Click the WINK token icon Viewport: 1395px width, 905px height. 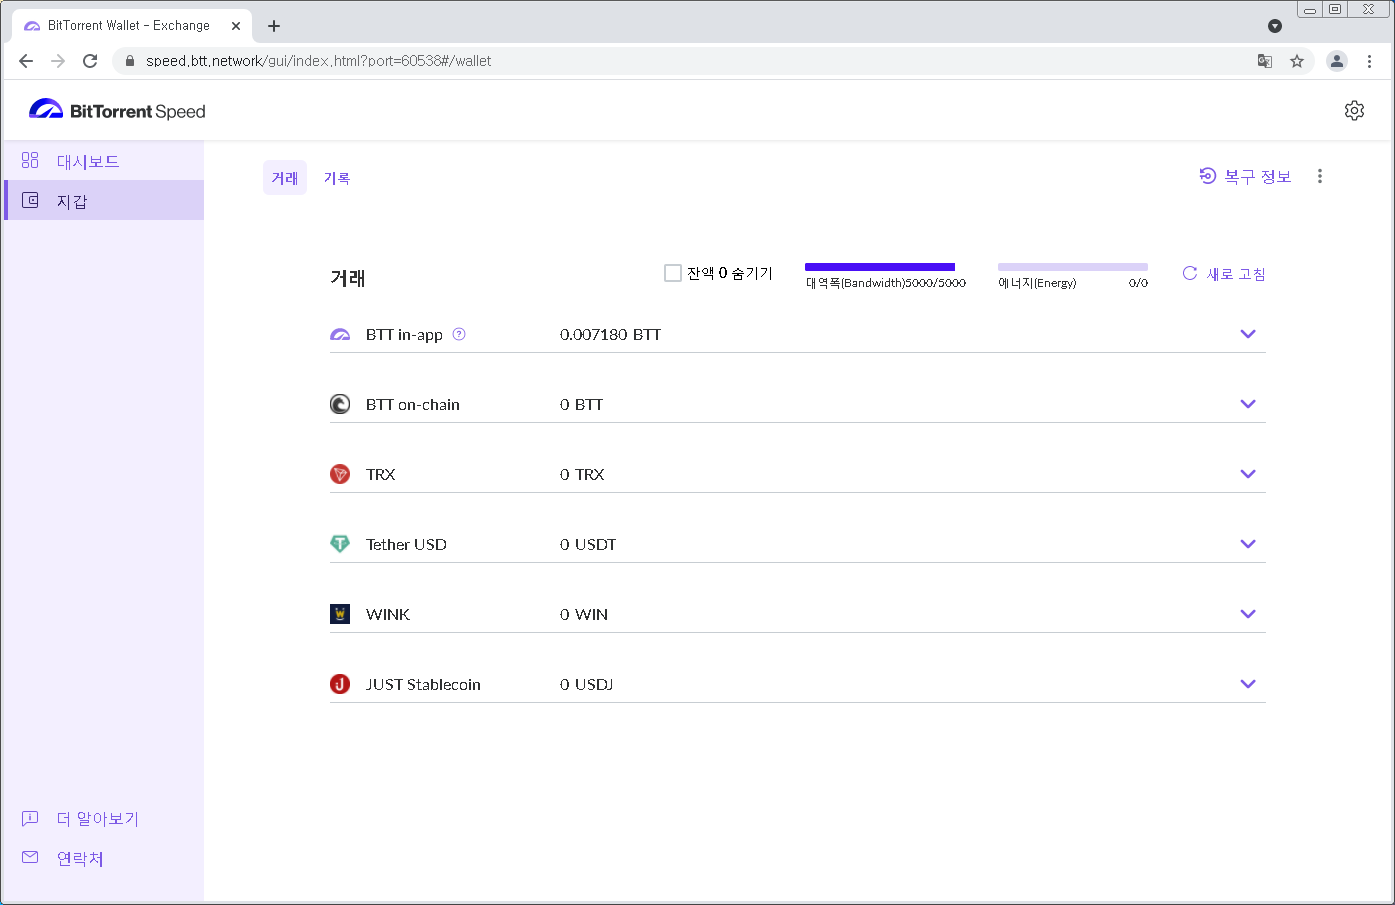pos(340,614)
